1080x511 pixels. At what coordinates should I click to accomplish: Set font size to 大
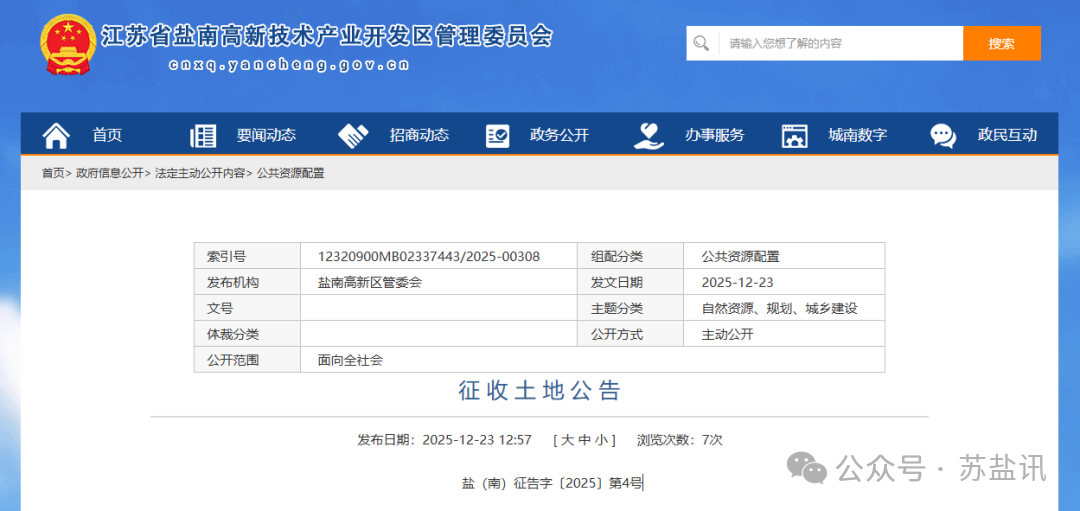point(567,440)
